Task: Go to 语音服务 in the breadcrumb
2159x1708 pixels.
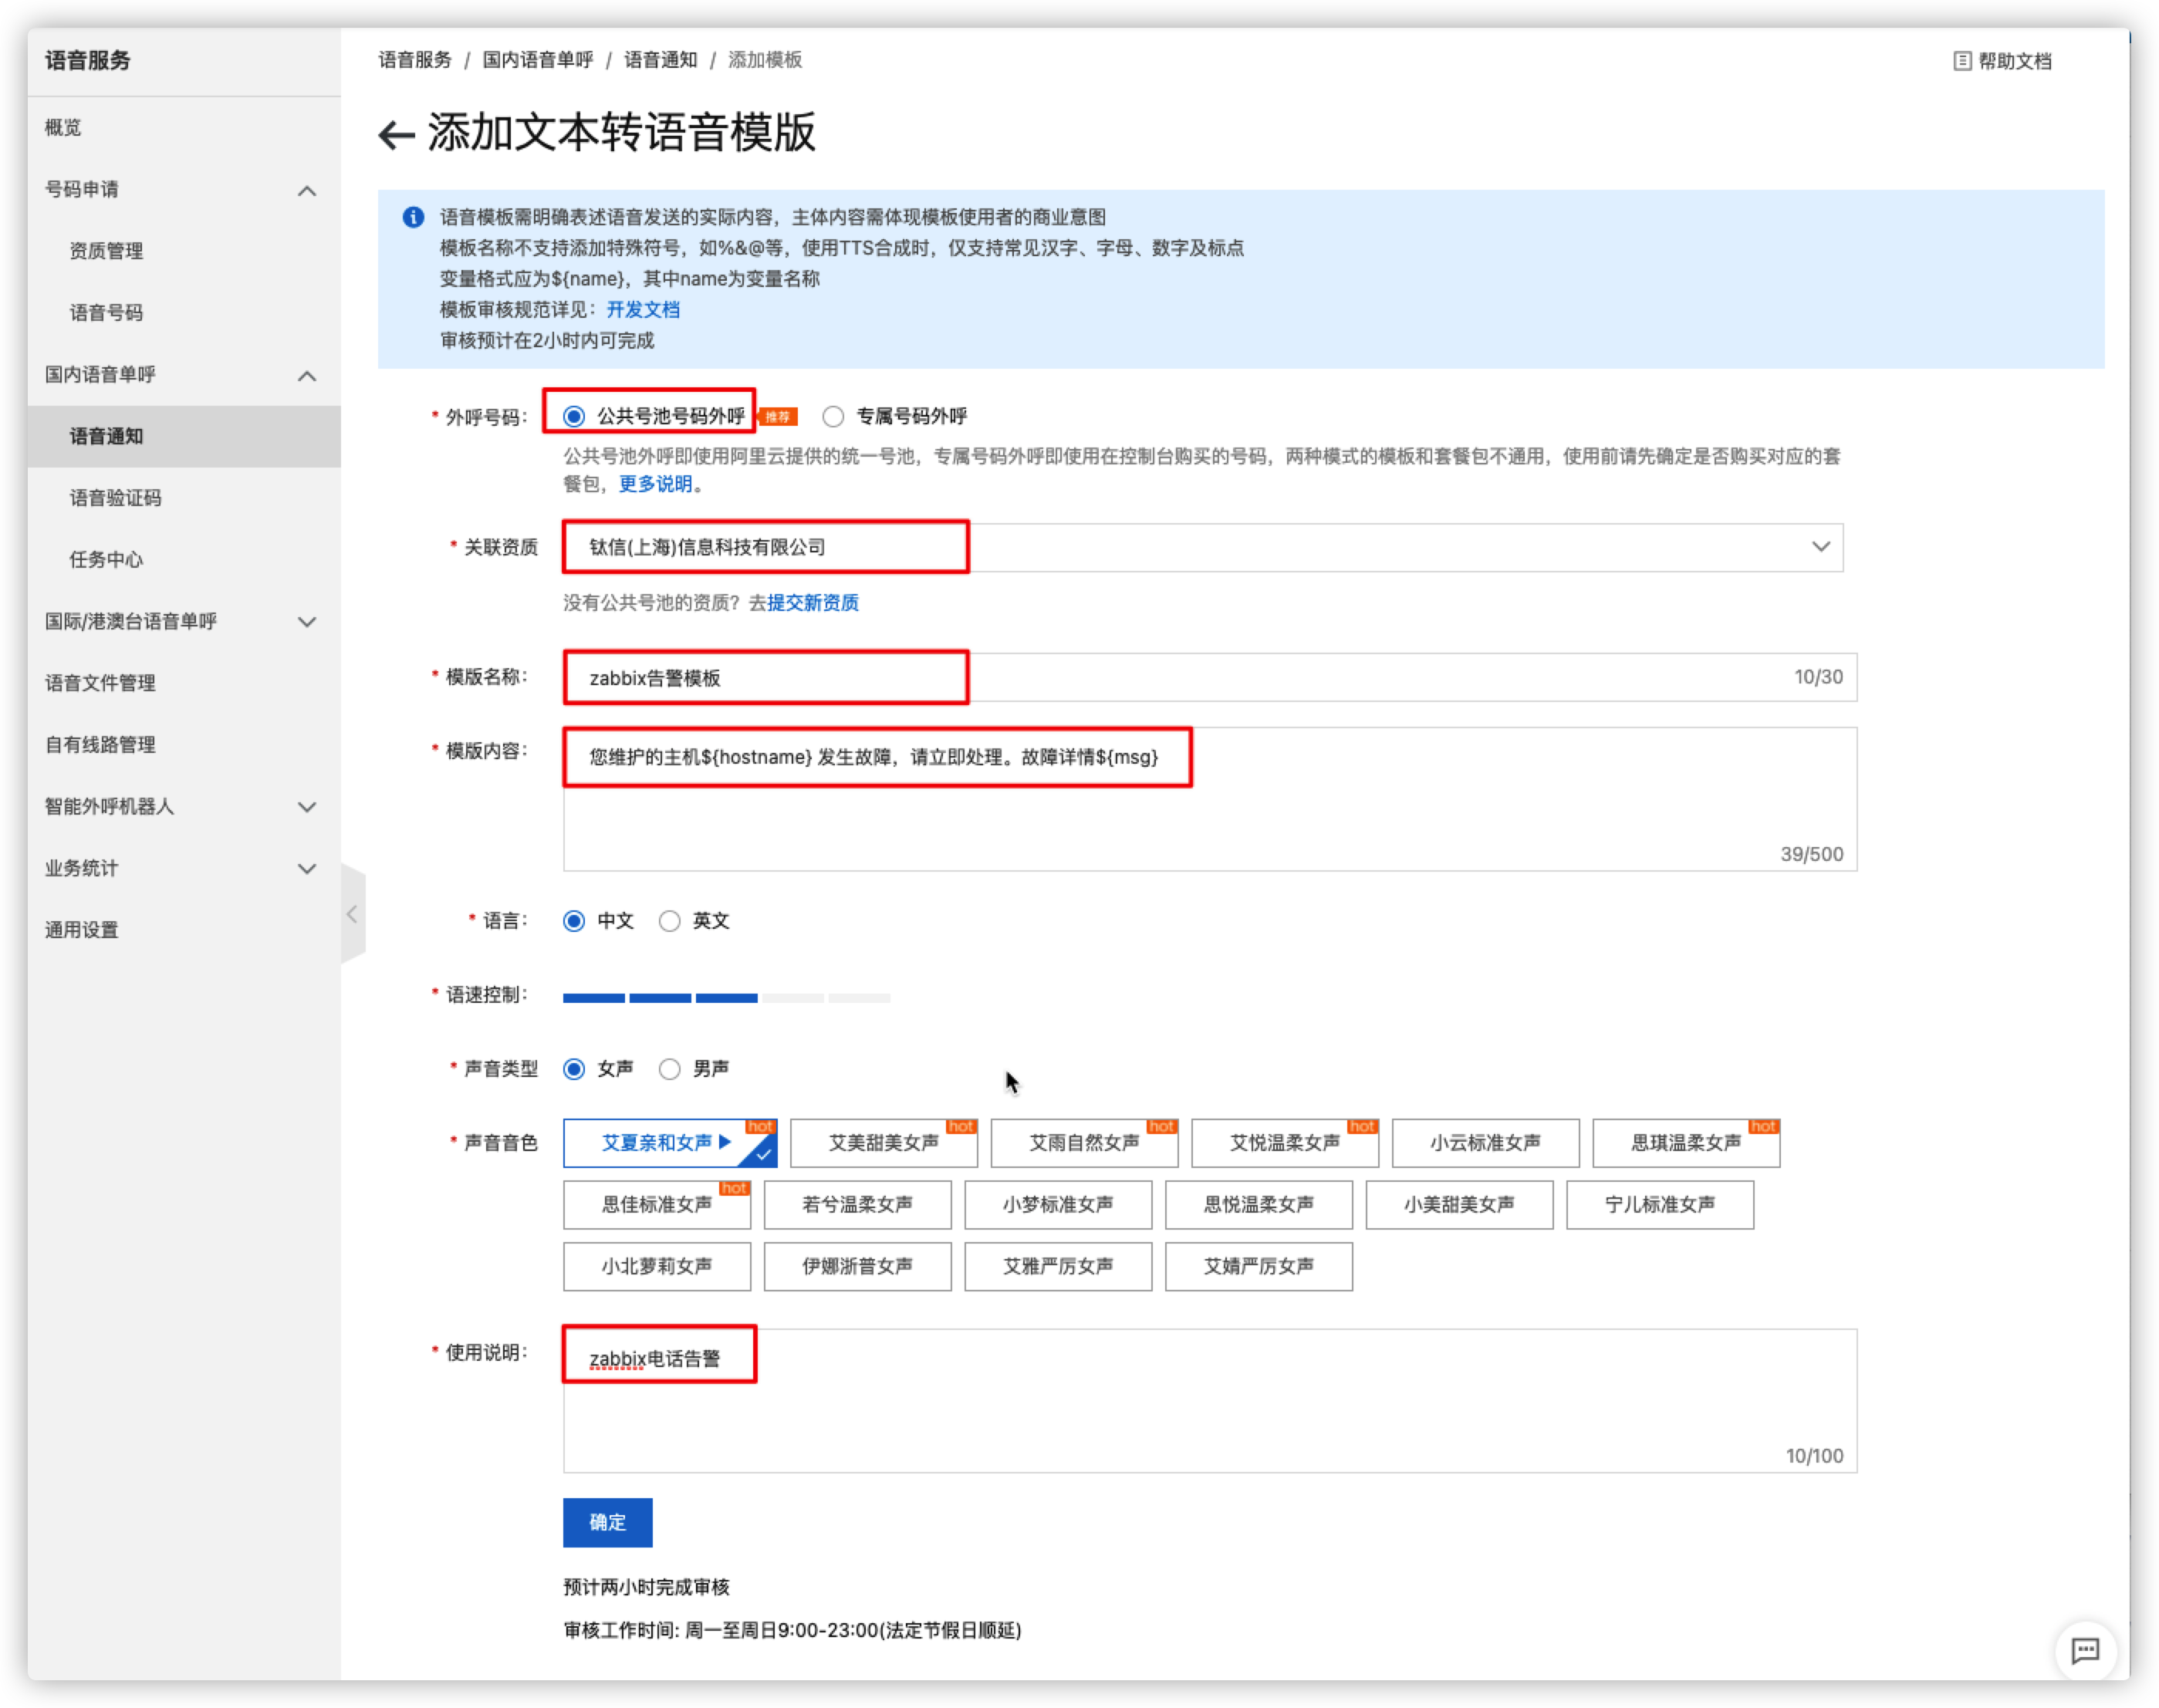Action: click(x=415, y=60)
